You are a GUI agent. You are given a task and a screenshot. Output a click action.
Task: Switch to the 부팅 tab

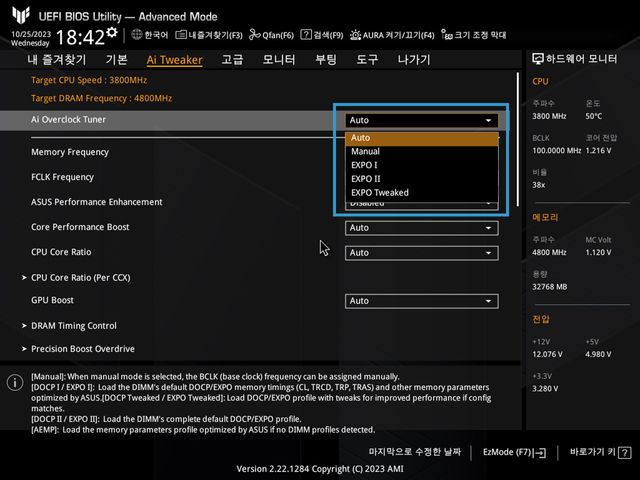pyautogui.click(x=326, y=60)
